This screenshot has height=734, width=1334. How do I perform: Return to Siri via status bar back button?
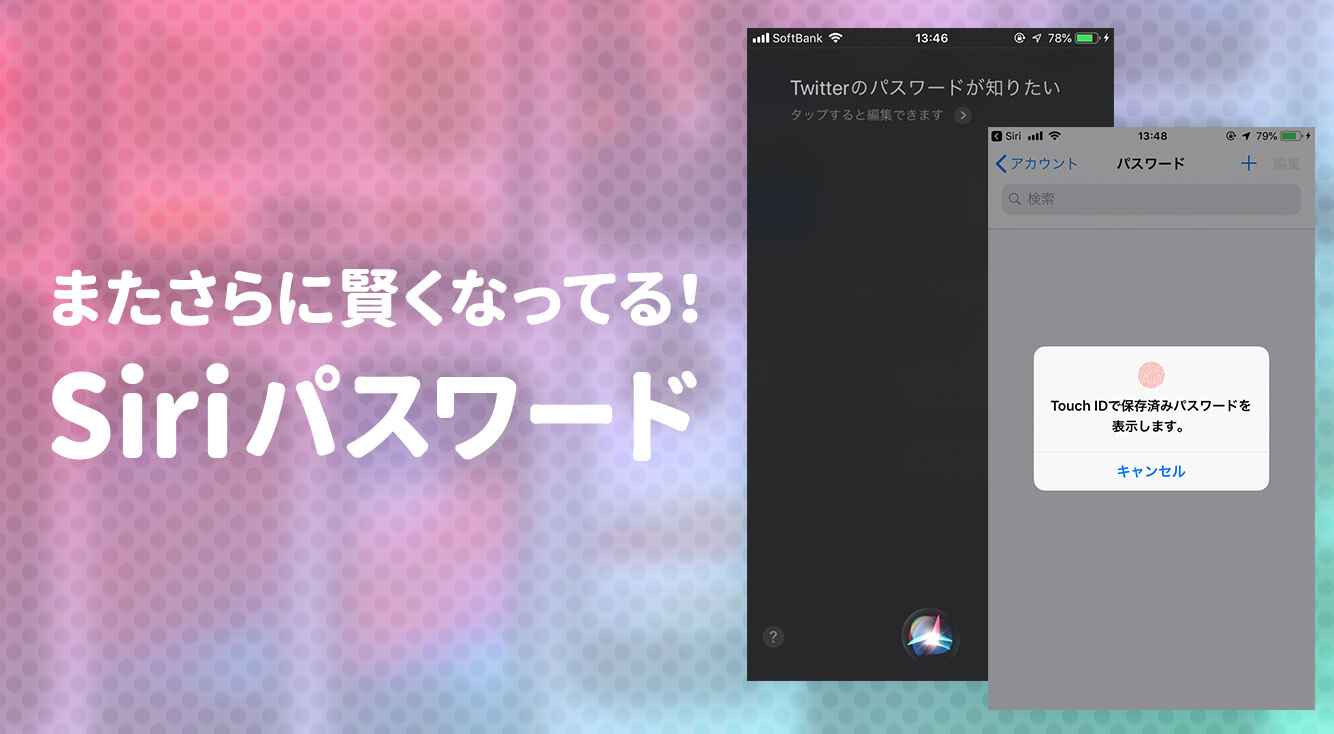tap(1006, 136)
